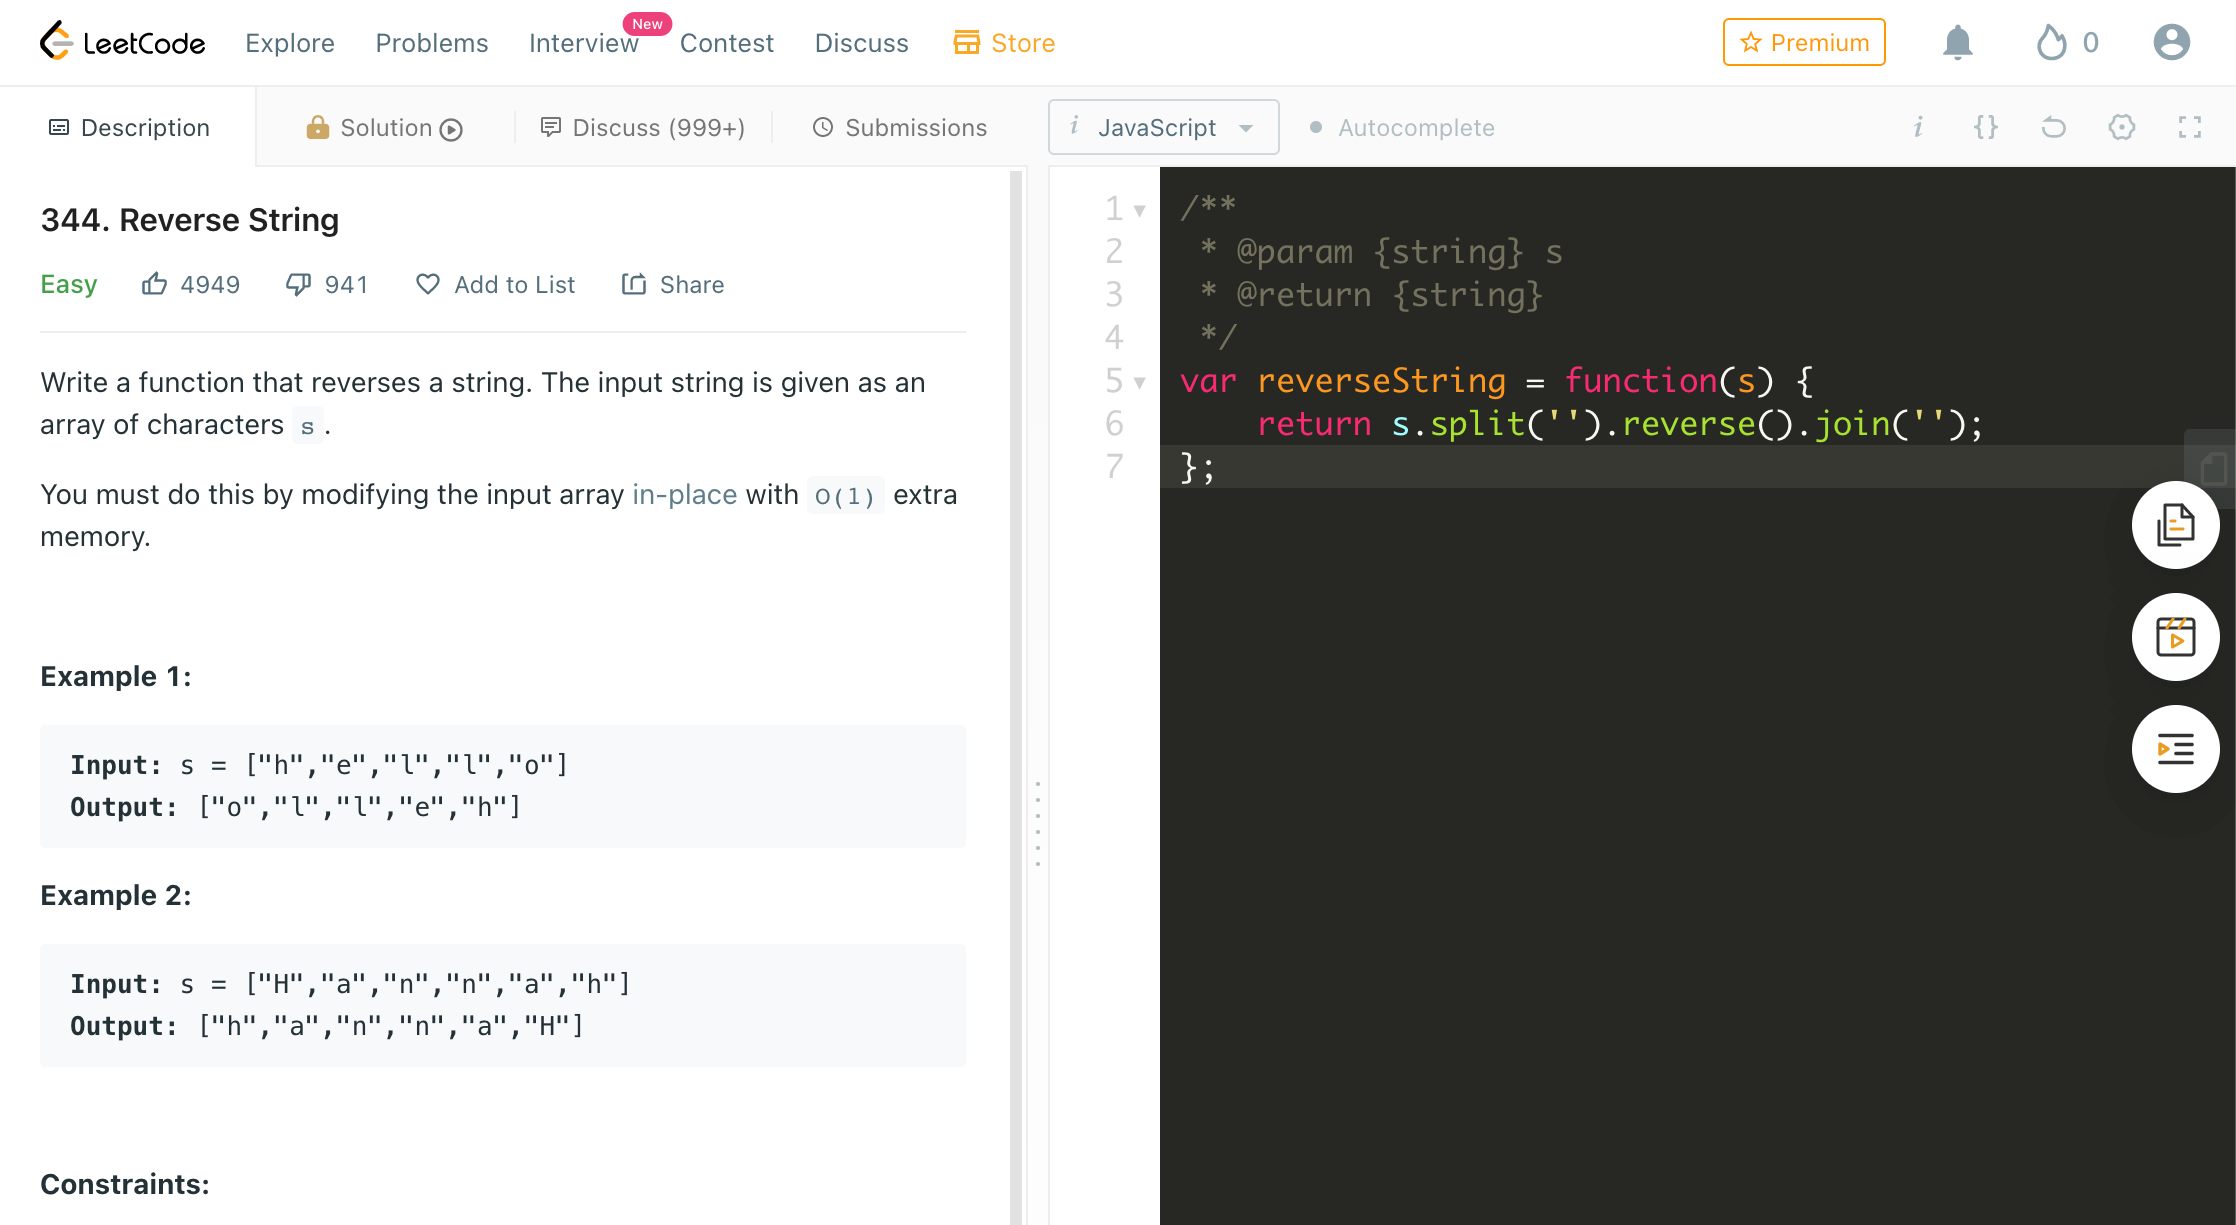Click the streak flame icon
2236x1225 pixels.
click(x=2052, y=42)
